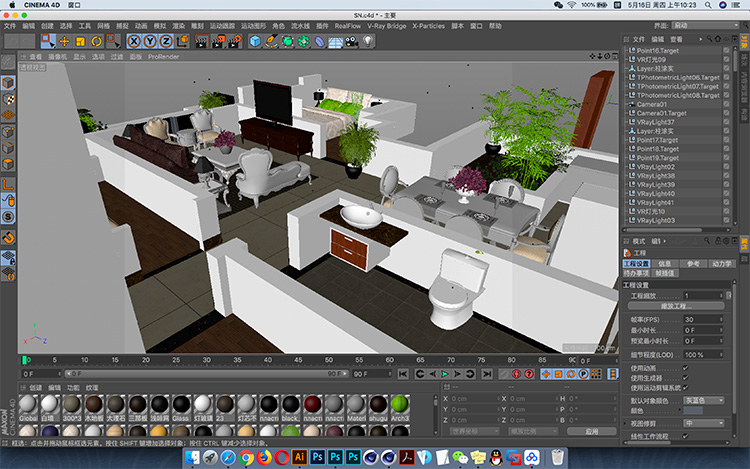
Task: Add a Cube primitive object
Action: pos(255,42)
